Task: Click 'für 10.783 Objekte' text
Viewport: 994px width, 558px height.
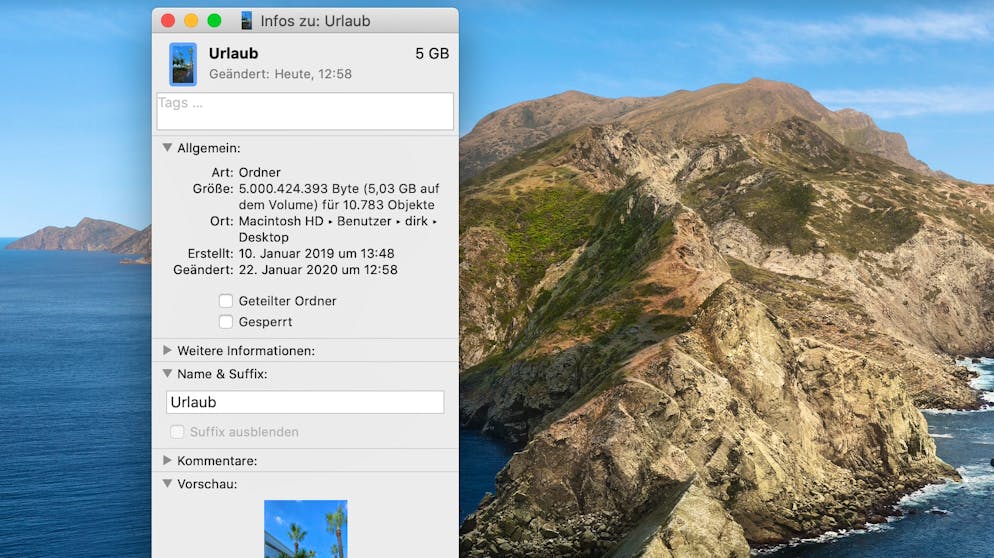Action: pos(378,205)
